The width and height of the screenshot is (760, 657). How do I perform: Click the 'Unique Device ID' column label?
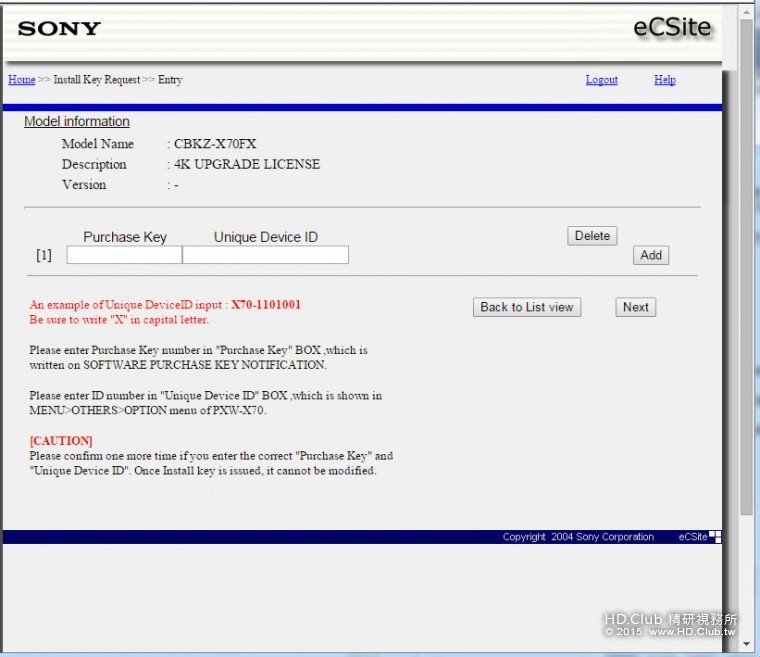[266, 237]
